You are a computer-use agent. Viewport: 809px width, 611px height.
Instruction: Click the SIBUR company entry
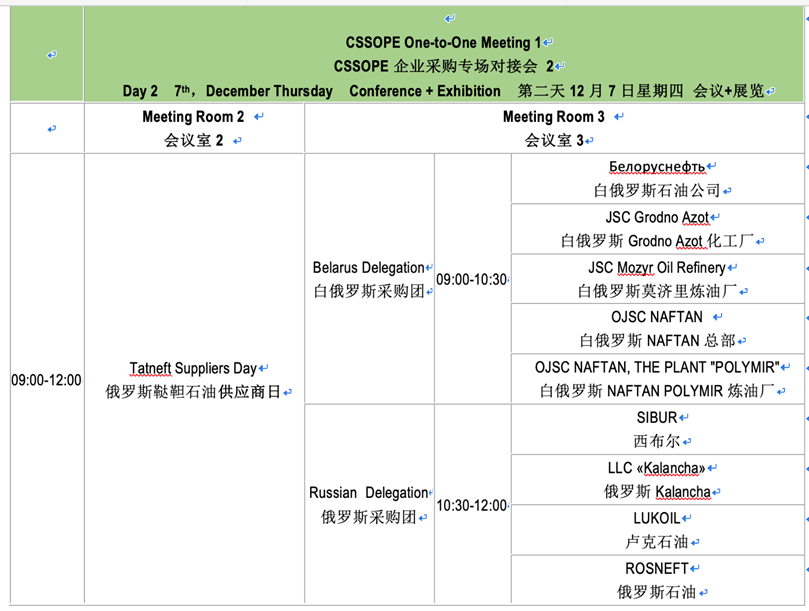coord(655,418)
